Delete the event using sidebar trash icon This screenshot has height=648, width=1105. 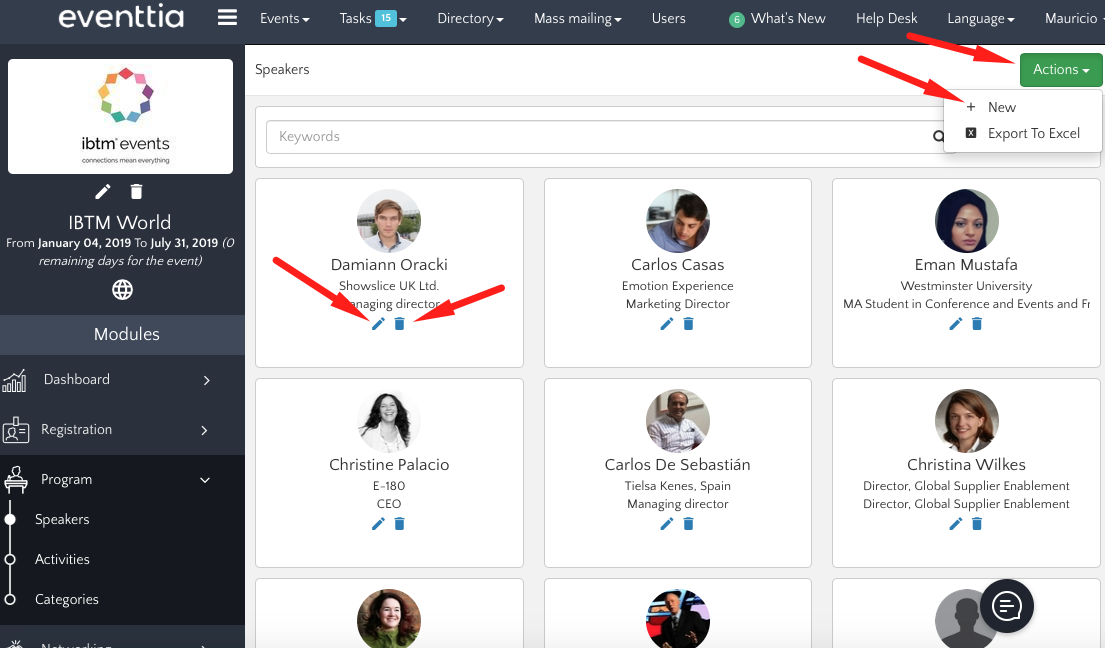[137, 192]
